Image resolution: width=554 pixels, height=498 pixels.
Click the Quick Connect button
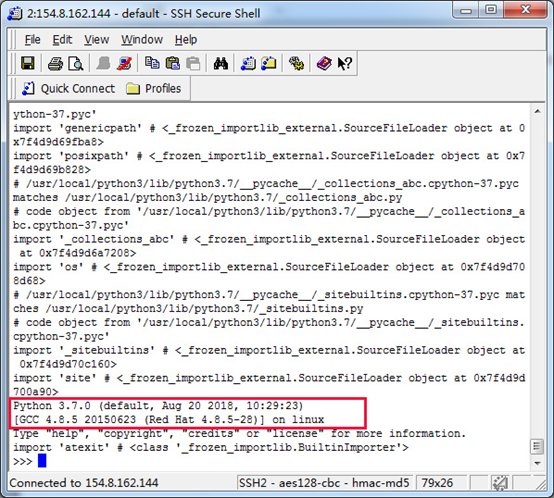pyautogui.click(x=69, y=88)
